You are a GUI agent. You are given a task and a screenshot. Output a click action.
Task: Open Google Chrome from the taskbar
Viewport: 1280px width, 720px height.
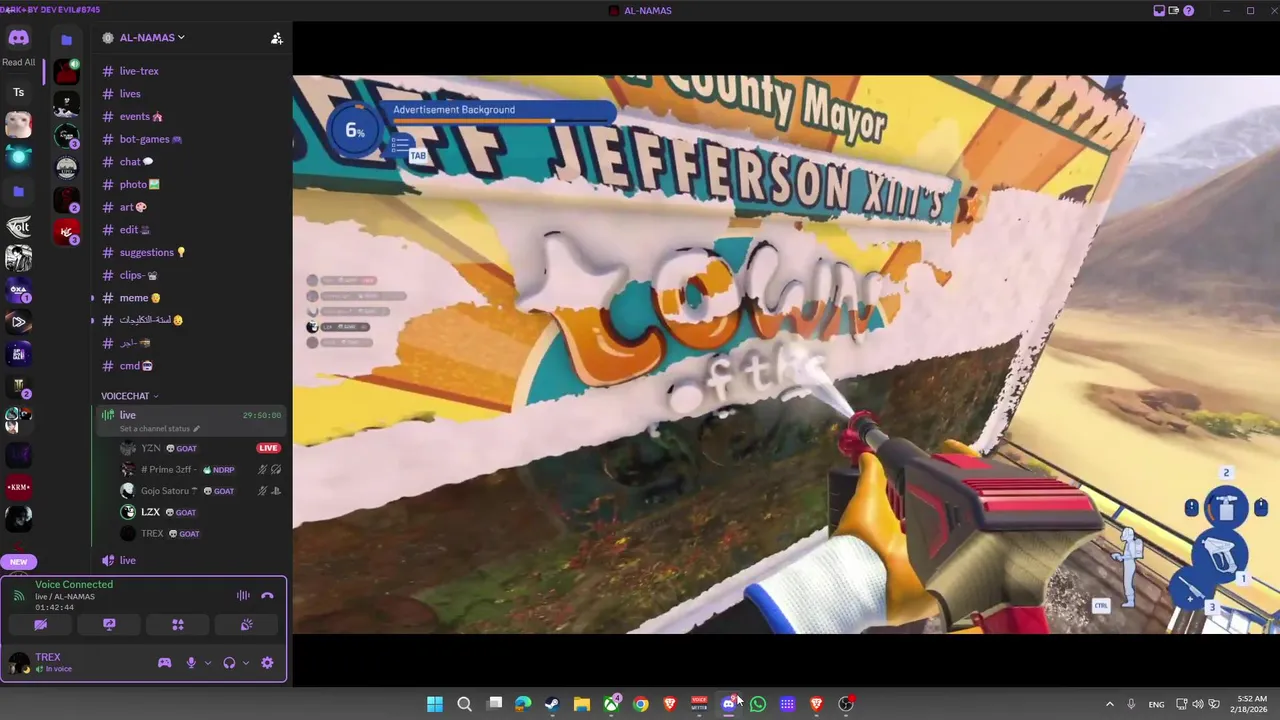click(640, 704)
